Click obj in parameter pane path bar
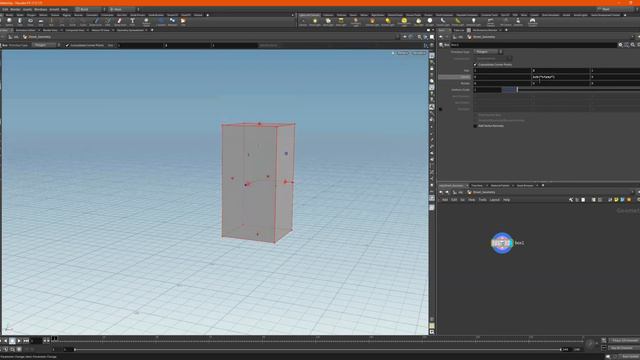This screenshot has width=640, height=360. coord(460,37)
